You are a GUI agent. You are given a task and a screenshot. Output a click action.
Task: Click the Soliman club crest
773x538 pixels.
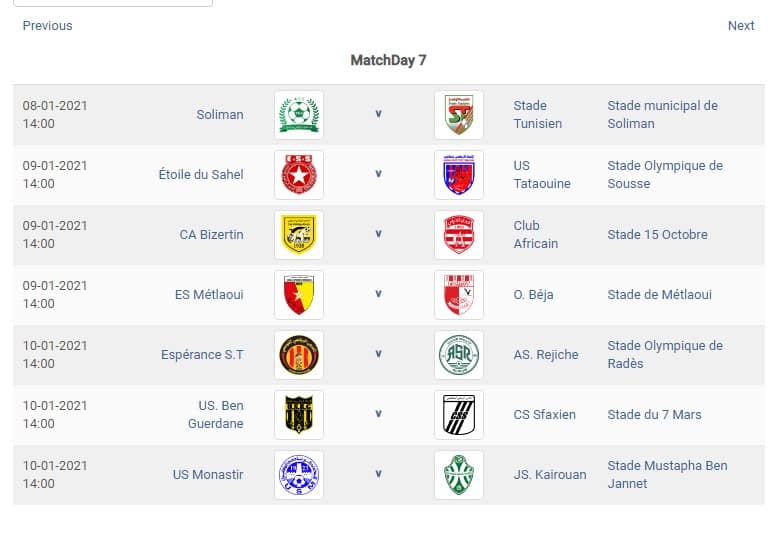click(299, 114)
